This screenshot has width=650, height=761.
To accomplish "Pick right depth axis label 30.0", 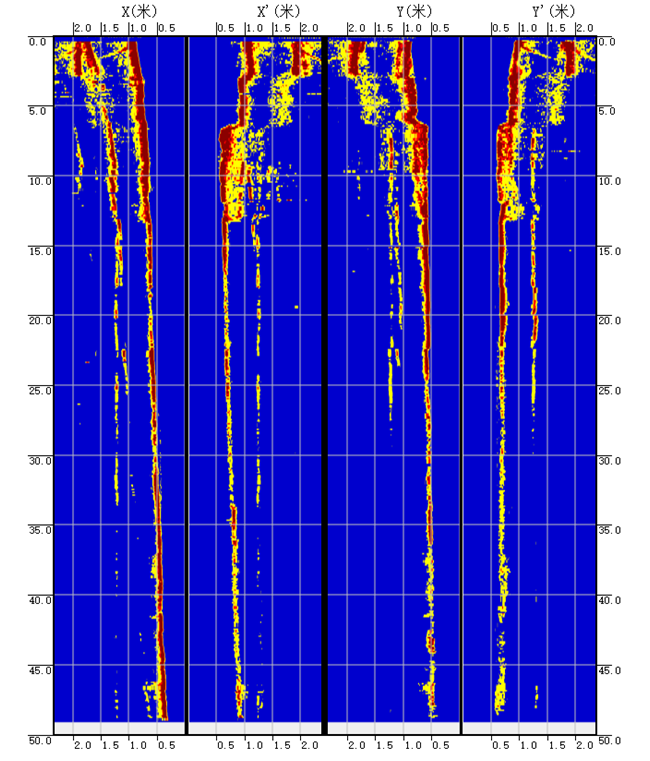I will [x=609, y=460].
